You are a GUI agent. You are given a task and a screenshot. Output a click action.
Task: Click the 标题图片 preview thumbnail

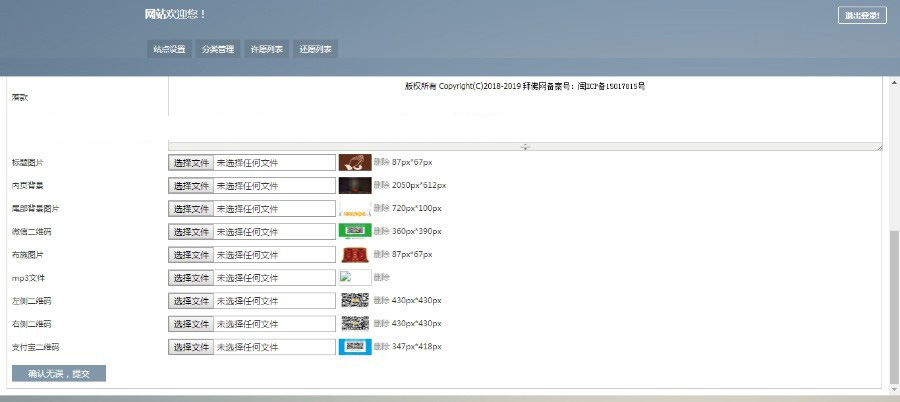coord(354,162)
